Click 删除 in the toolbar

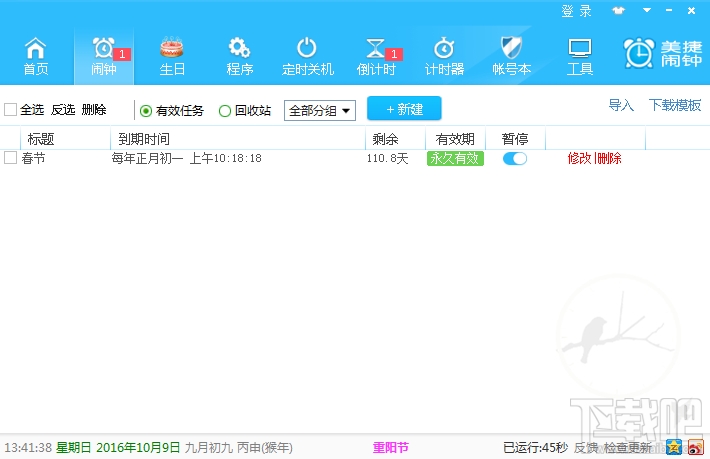pos(94,110)
